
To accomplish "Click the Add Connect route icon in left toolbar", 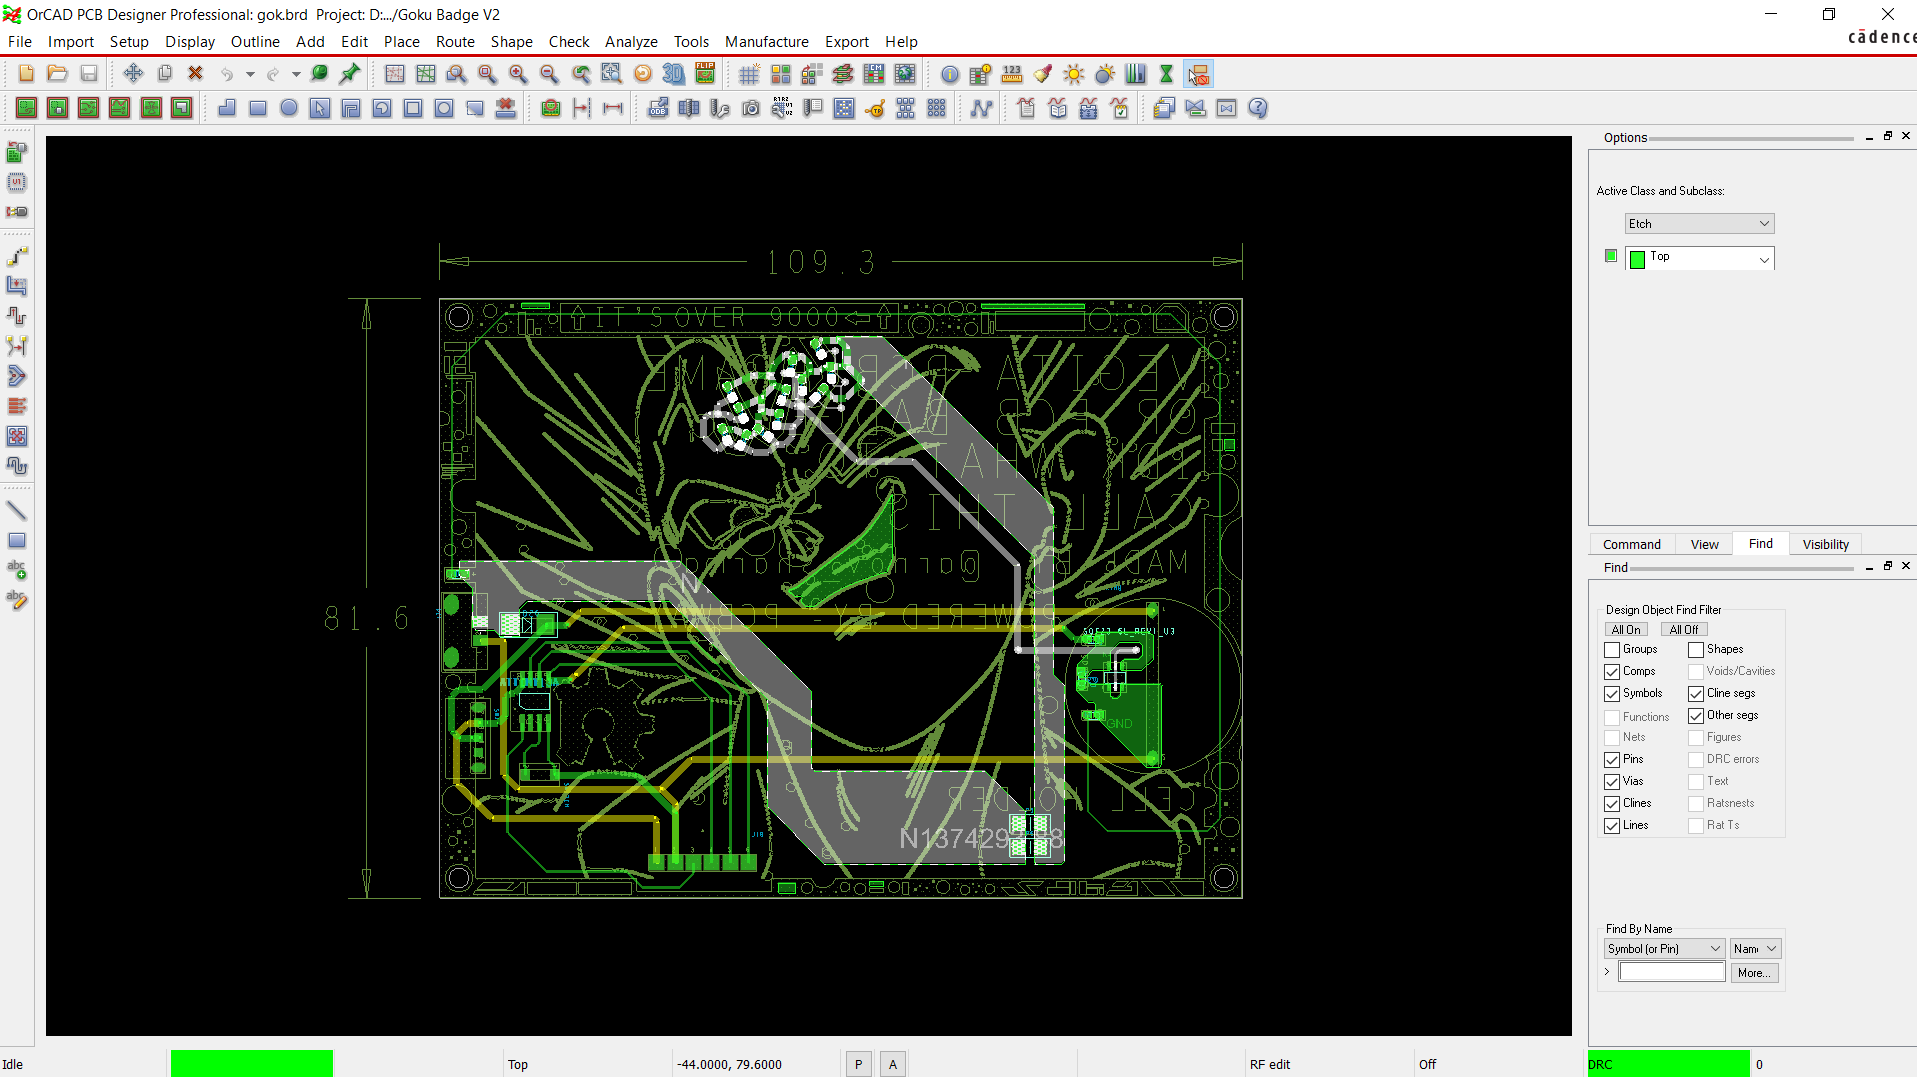I will (x=17, y=256).
